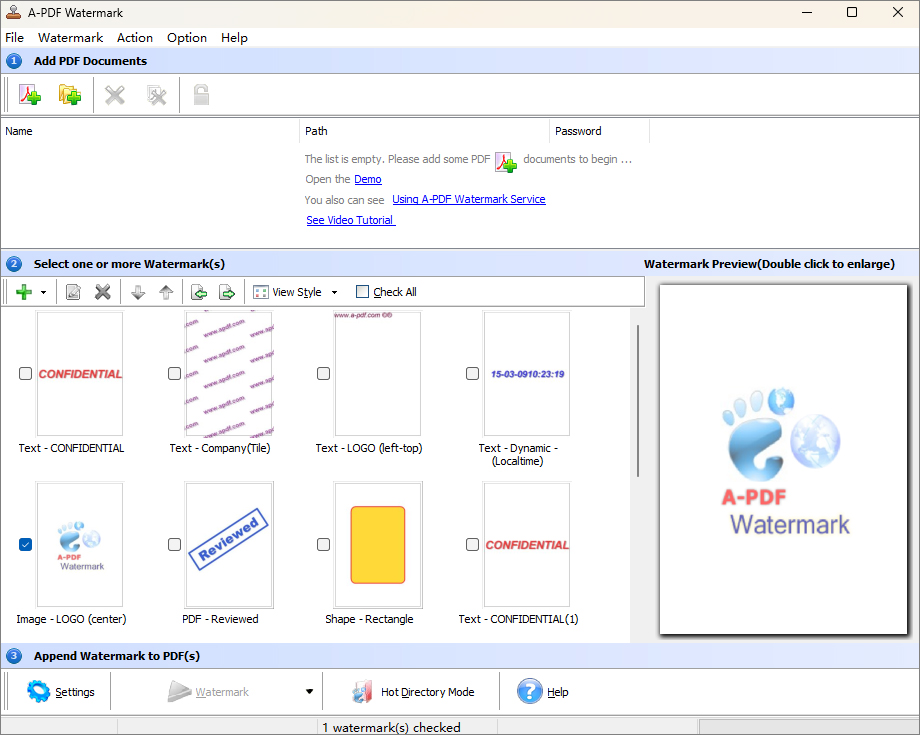Open Using A-PDF Watermark Service link
The image size is (920, 735).
[469, 199]
